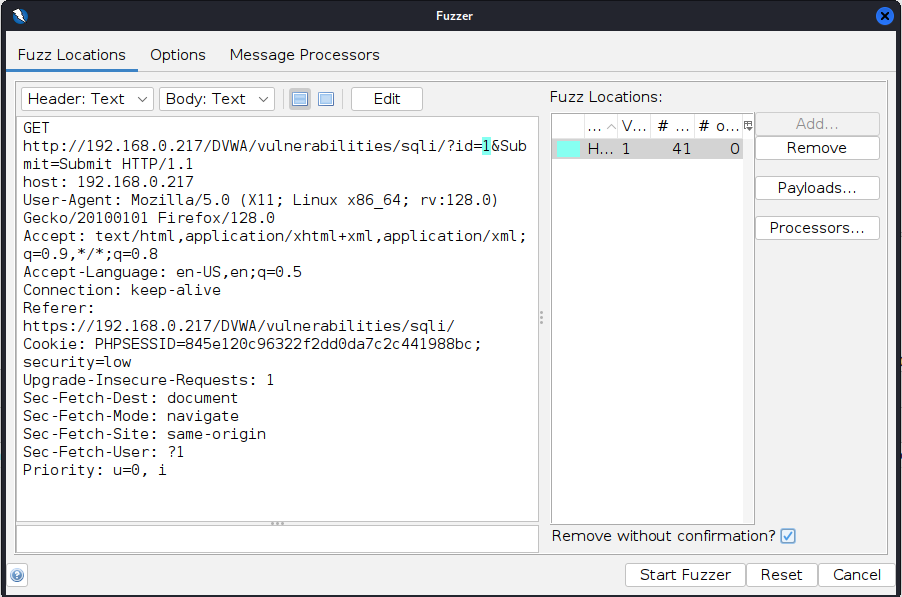Open the Processors... dialog
Viewport: 902px width, 597px height.
pos(817,228)
